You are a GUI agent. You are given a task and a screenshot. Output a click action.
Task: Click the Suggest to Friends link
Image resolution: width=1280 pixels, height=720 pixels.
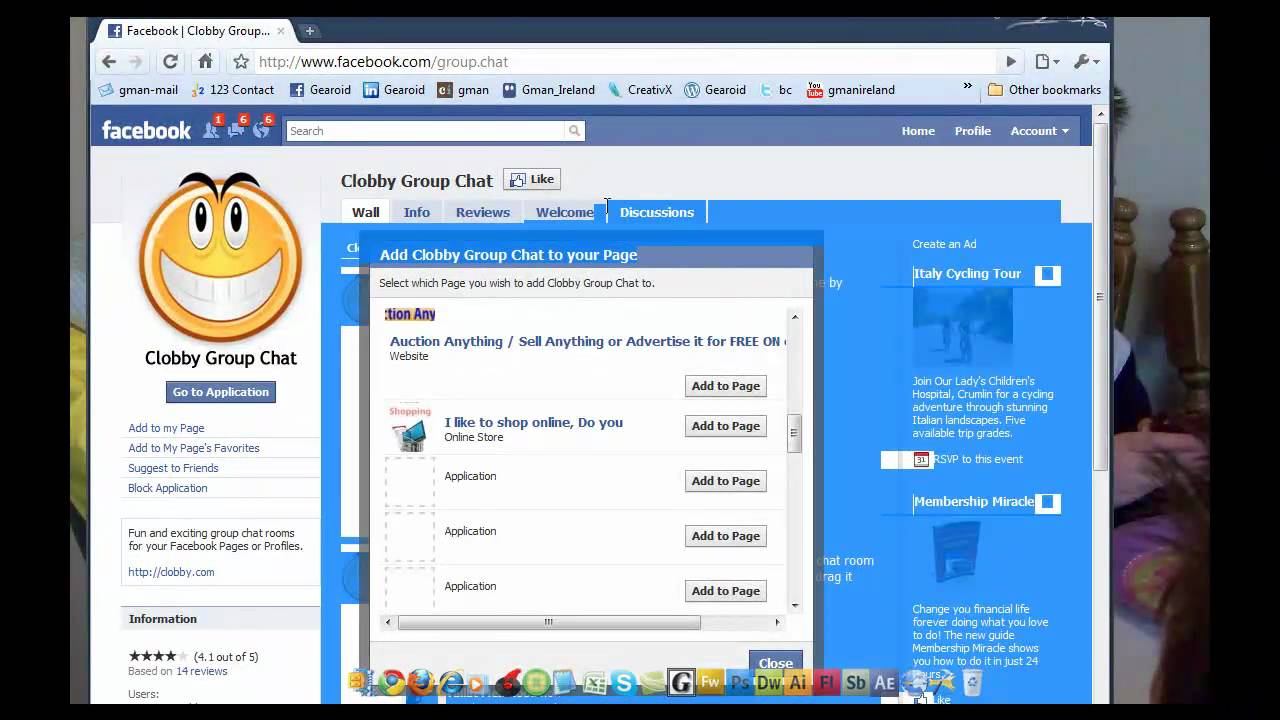[173, 468]
